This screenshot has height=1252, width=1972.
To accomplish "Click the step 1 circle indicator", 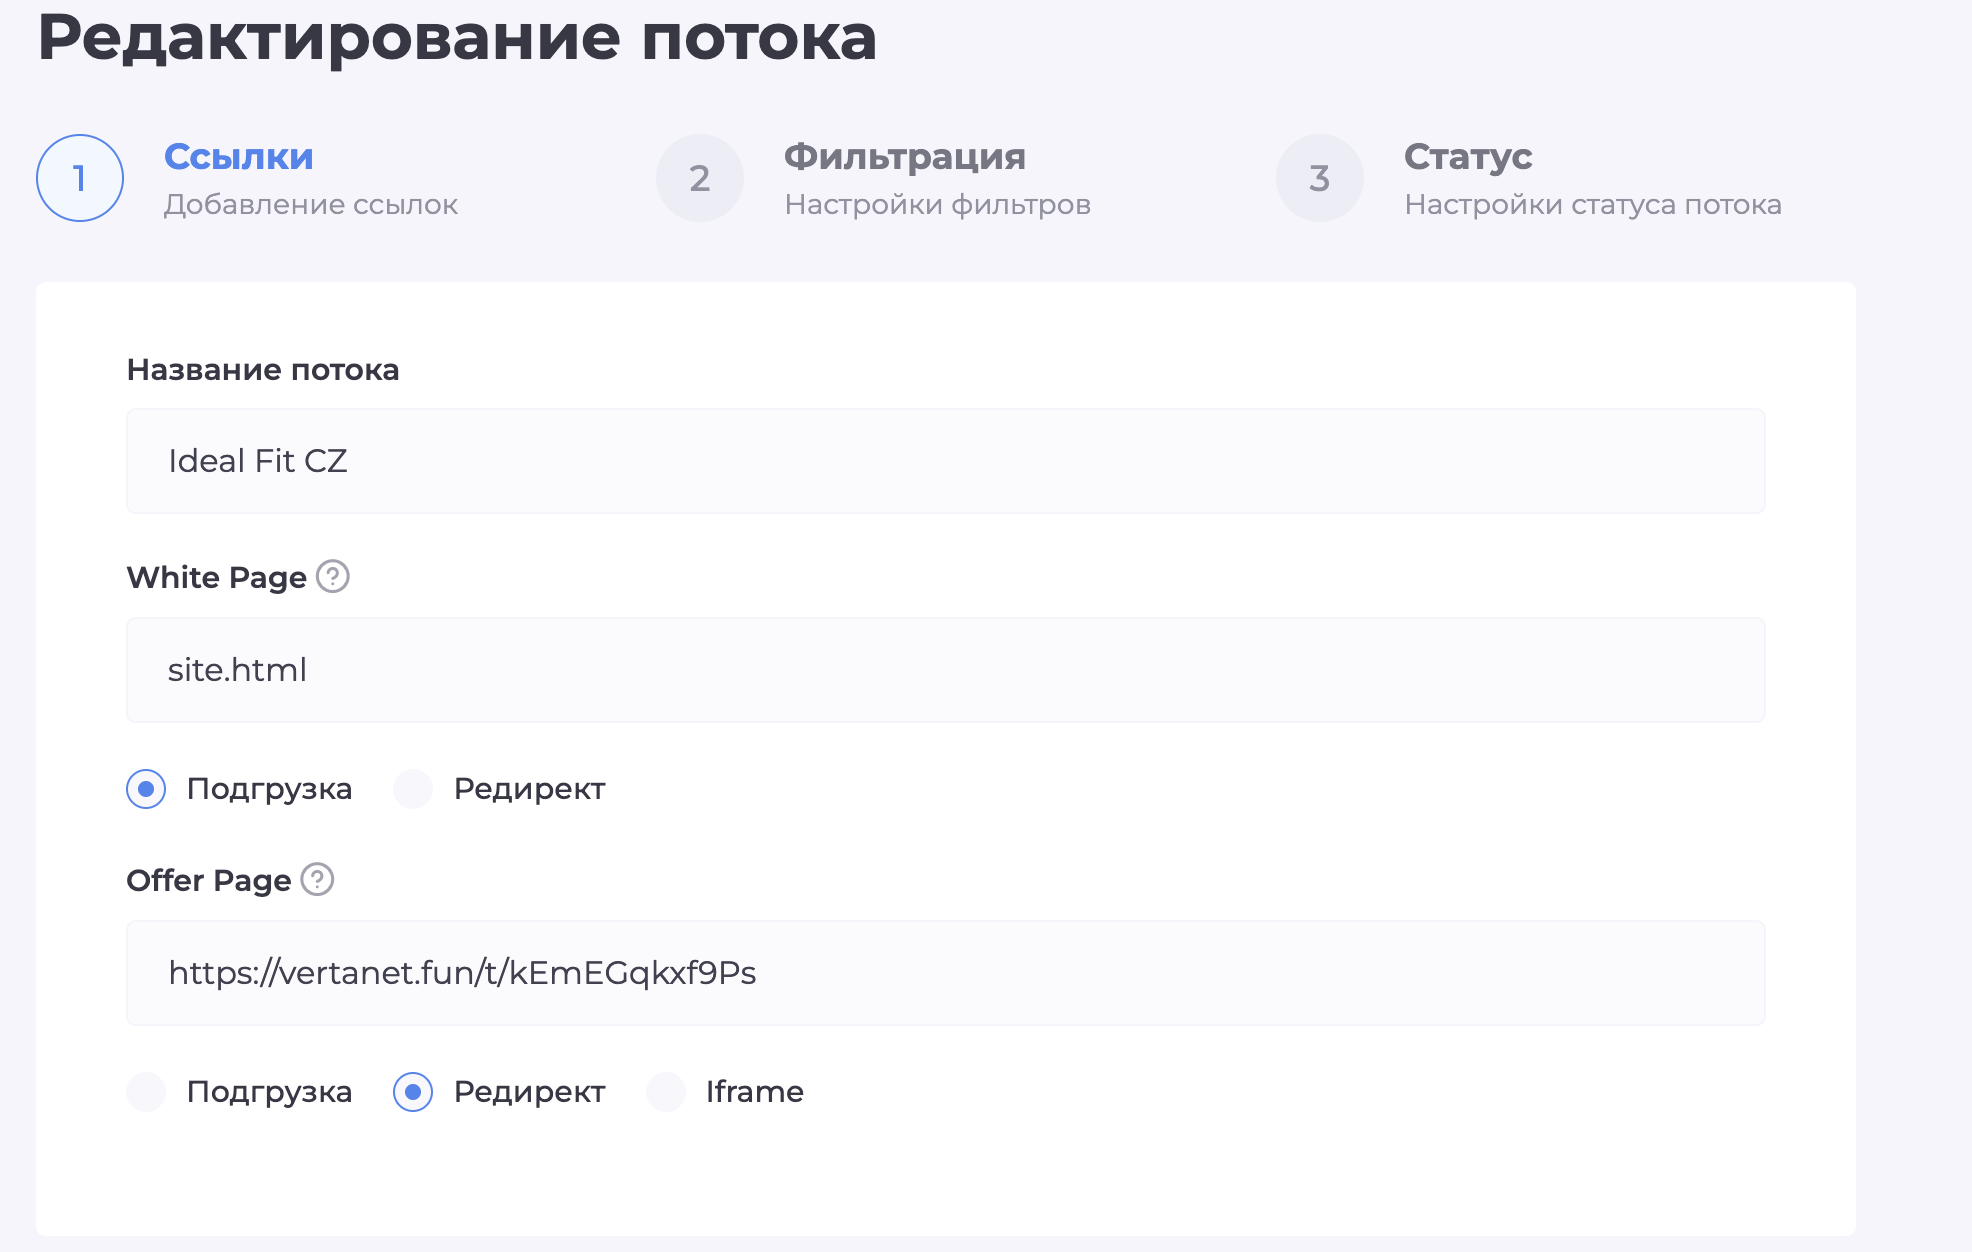I will pyautogui.click(x=80, y=177).
